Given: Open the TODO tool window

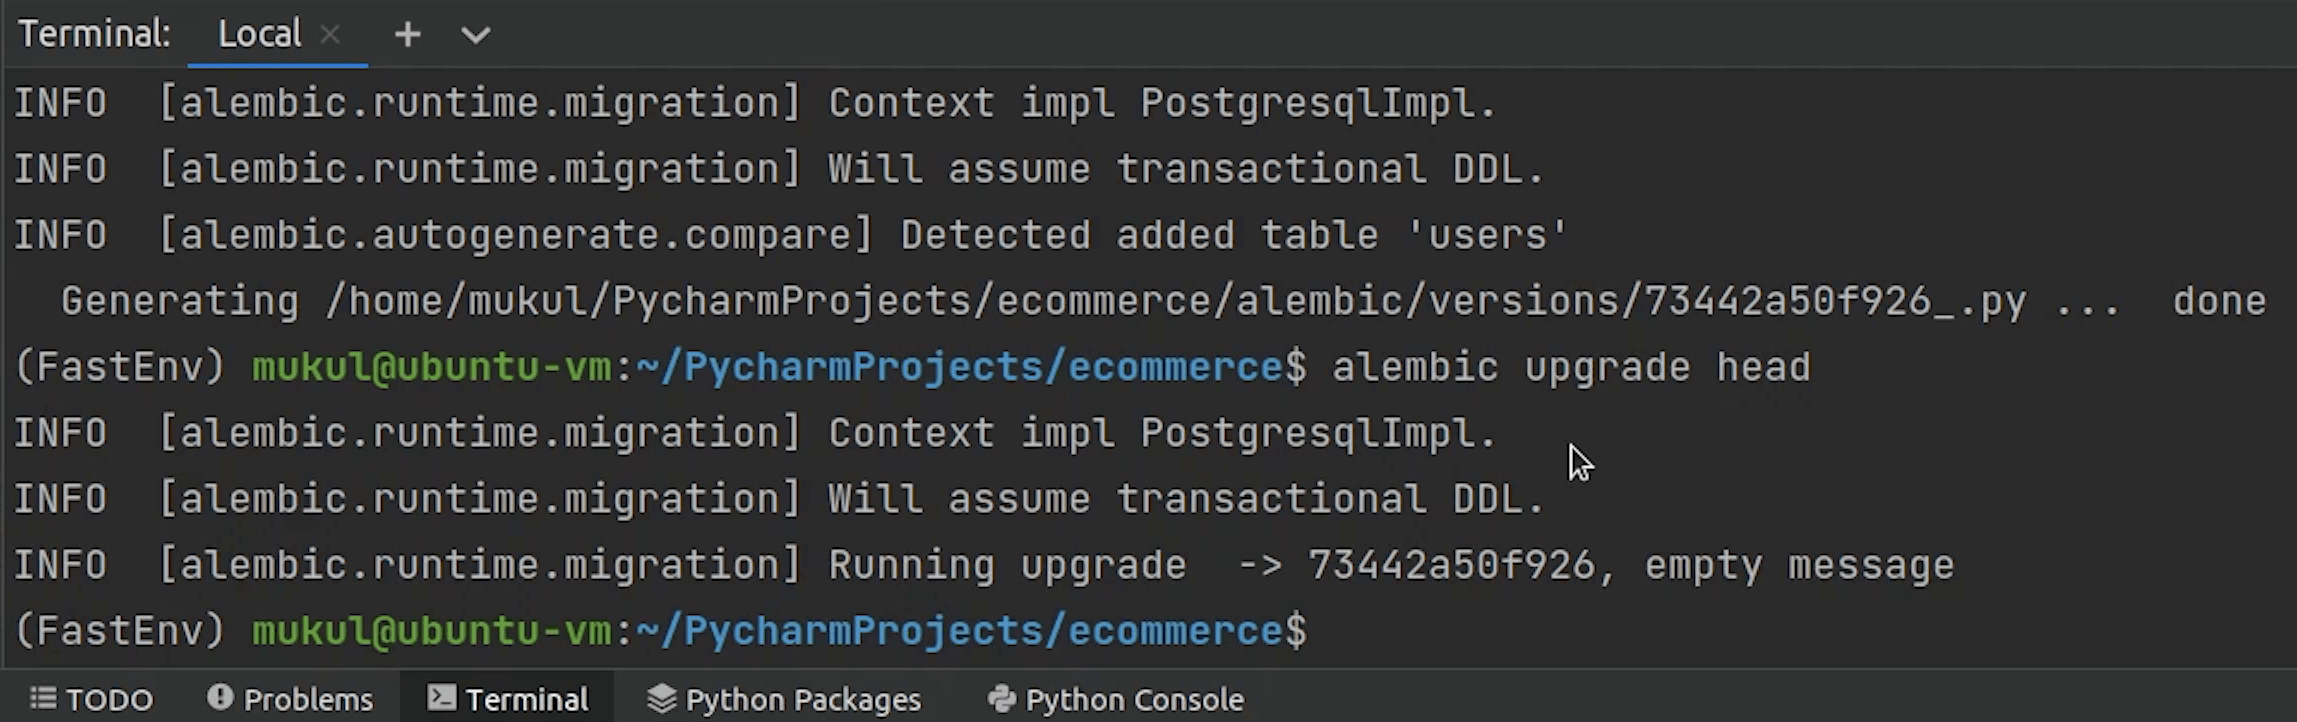Looking at the screenshot, I should (92, 699).
